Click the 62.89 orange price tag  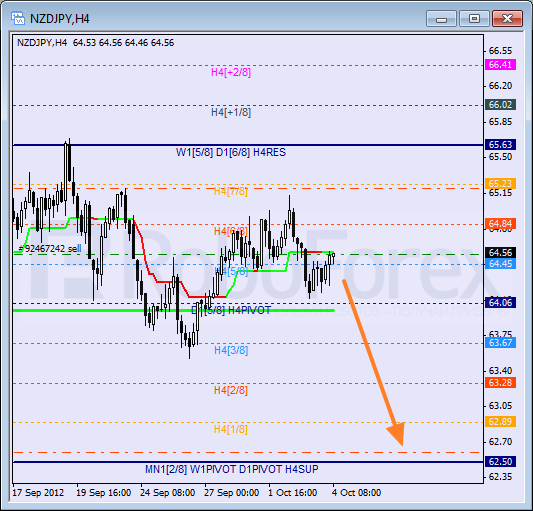pyautogui.click(x=500, y=422)
